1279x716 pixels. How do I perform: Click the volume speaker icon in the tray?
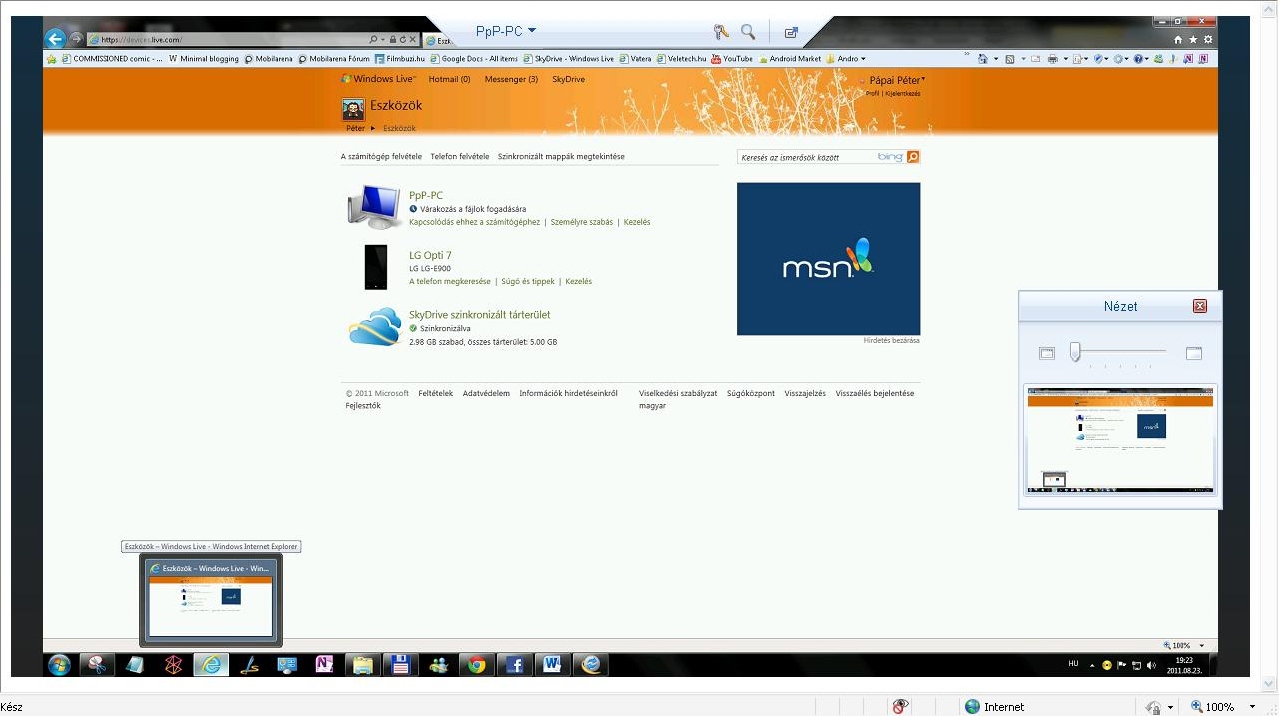pyautogui.click(x=1151, y=665)
